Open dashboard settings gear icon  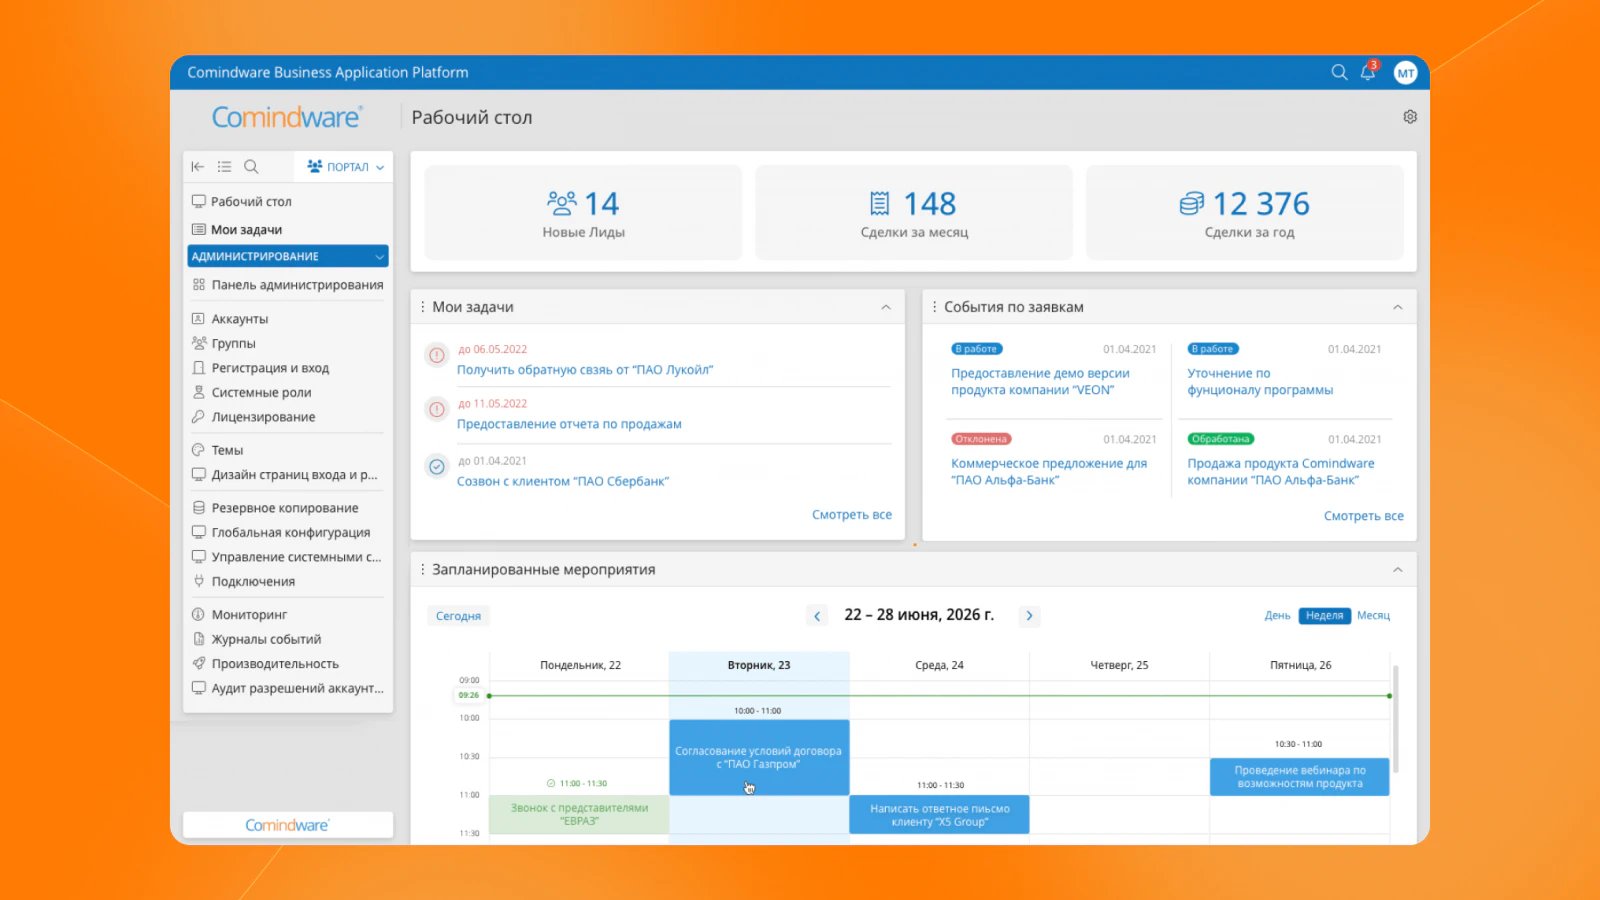[1410, 117]
